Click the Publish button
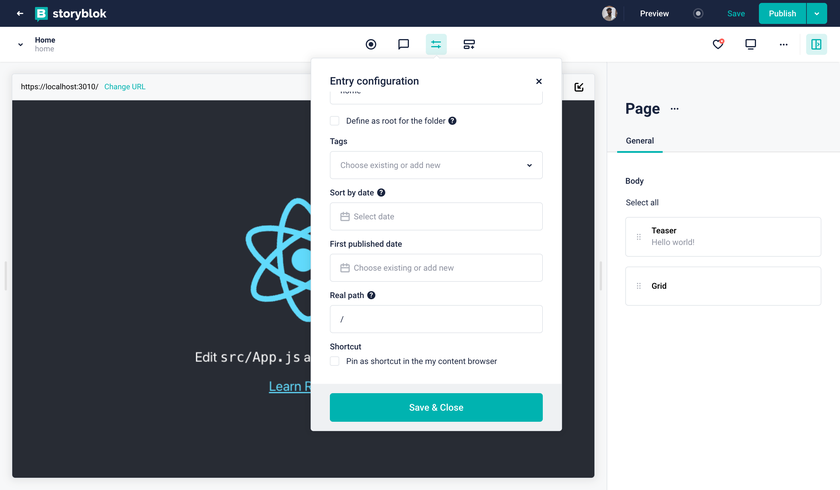This screenshot has height=490, width=840. coord(782,13)
